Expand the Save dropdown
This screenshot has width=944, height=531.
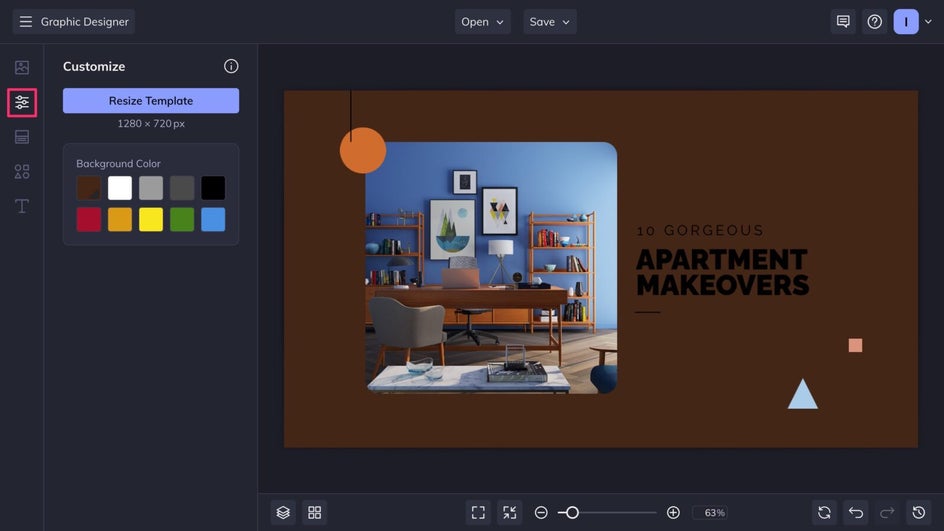550,22
